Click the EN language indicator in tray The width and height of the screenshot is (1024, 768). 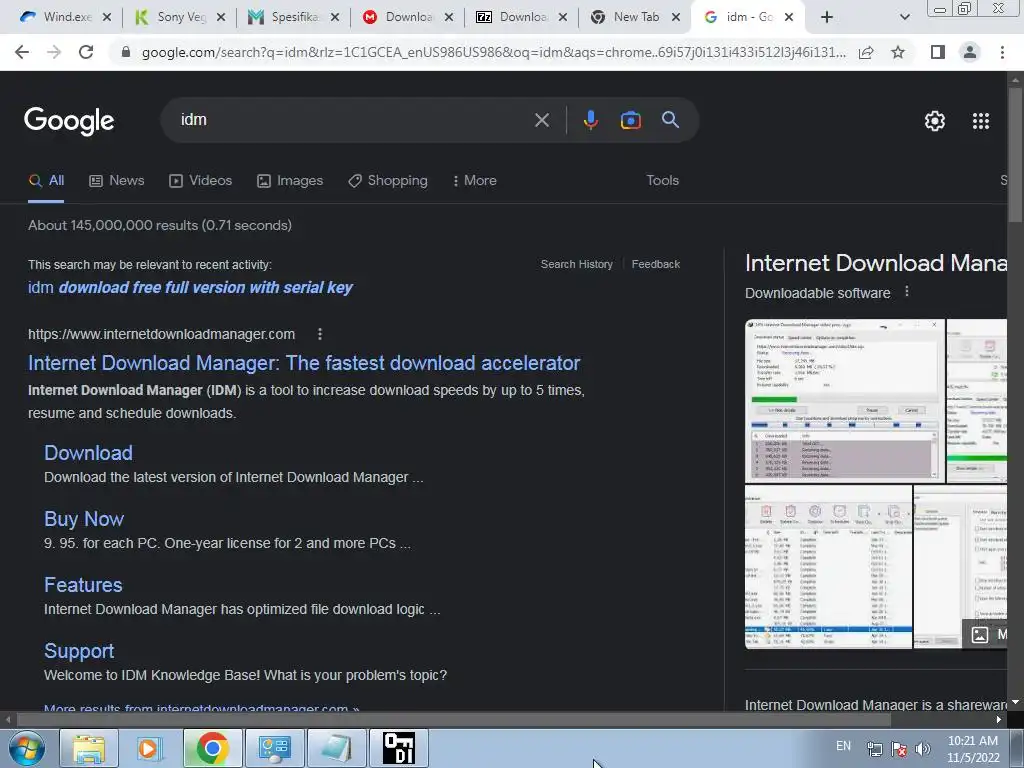point(843,746)
